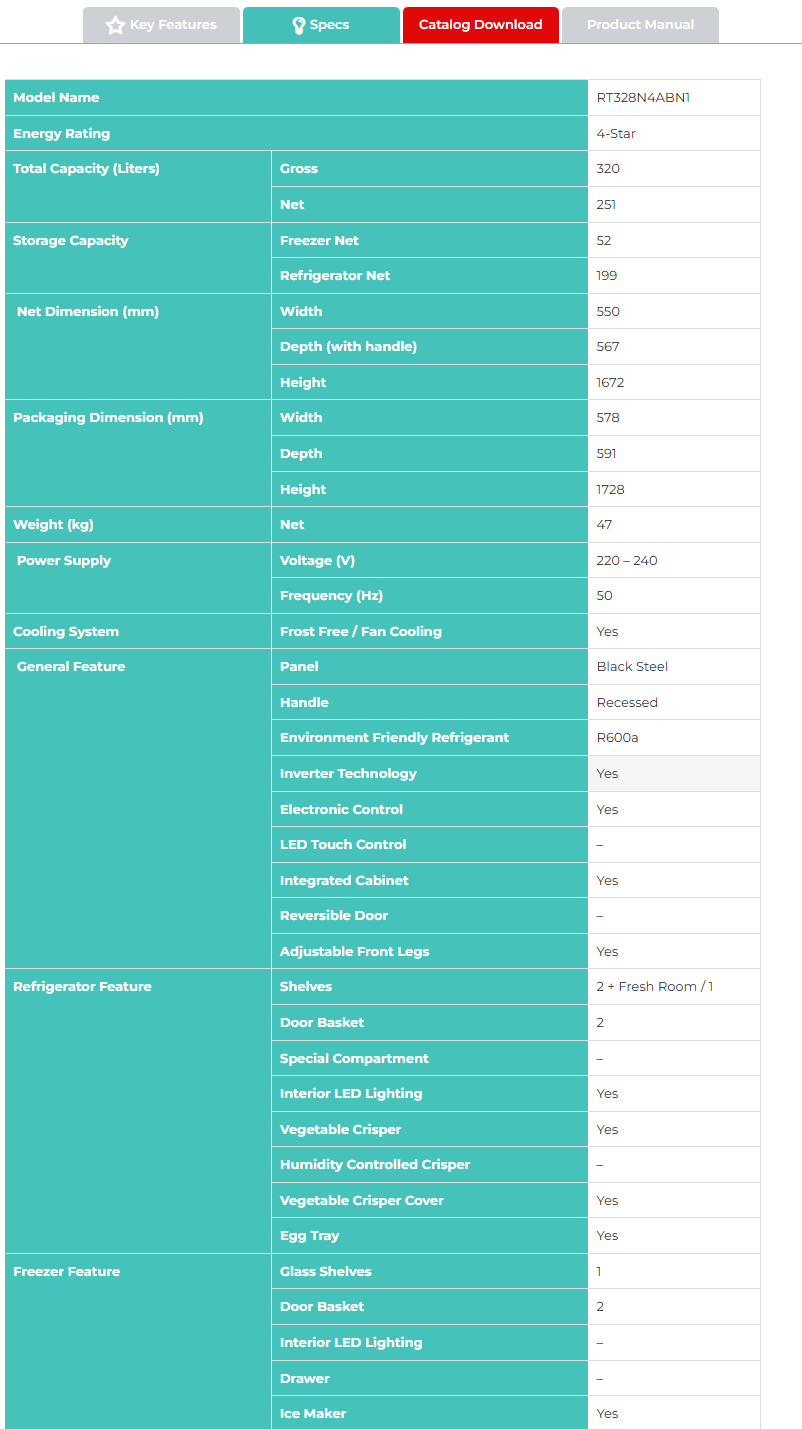
Task: Click the Inverter Technology label
Action: coord(348,774)
